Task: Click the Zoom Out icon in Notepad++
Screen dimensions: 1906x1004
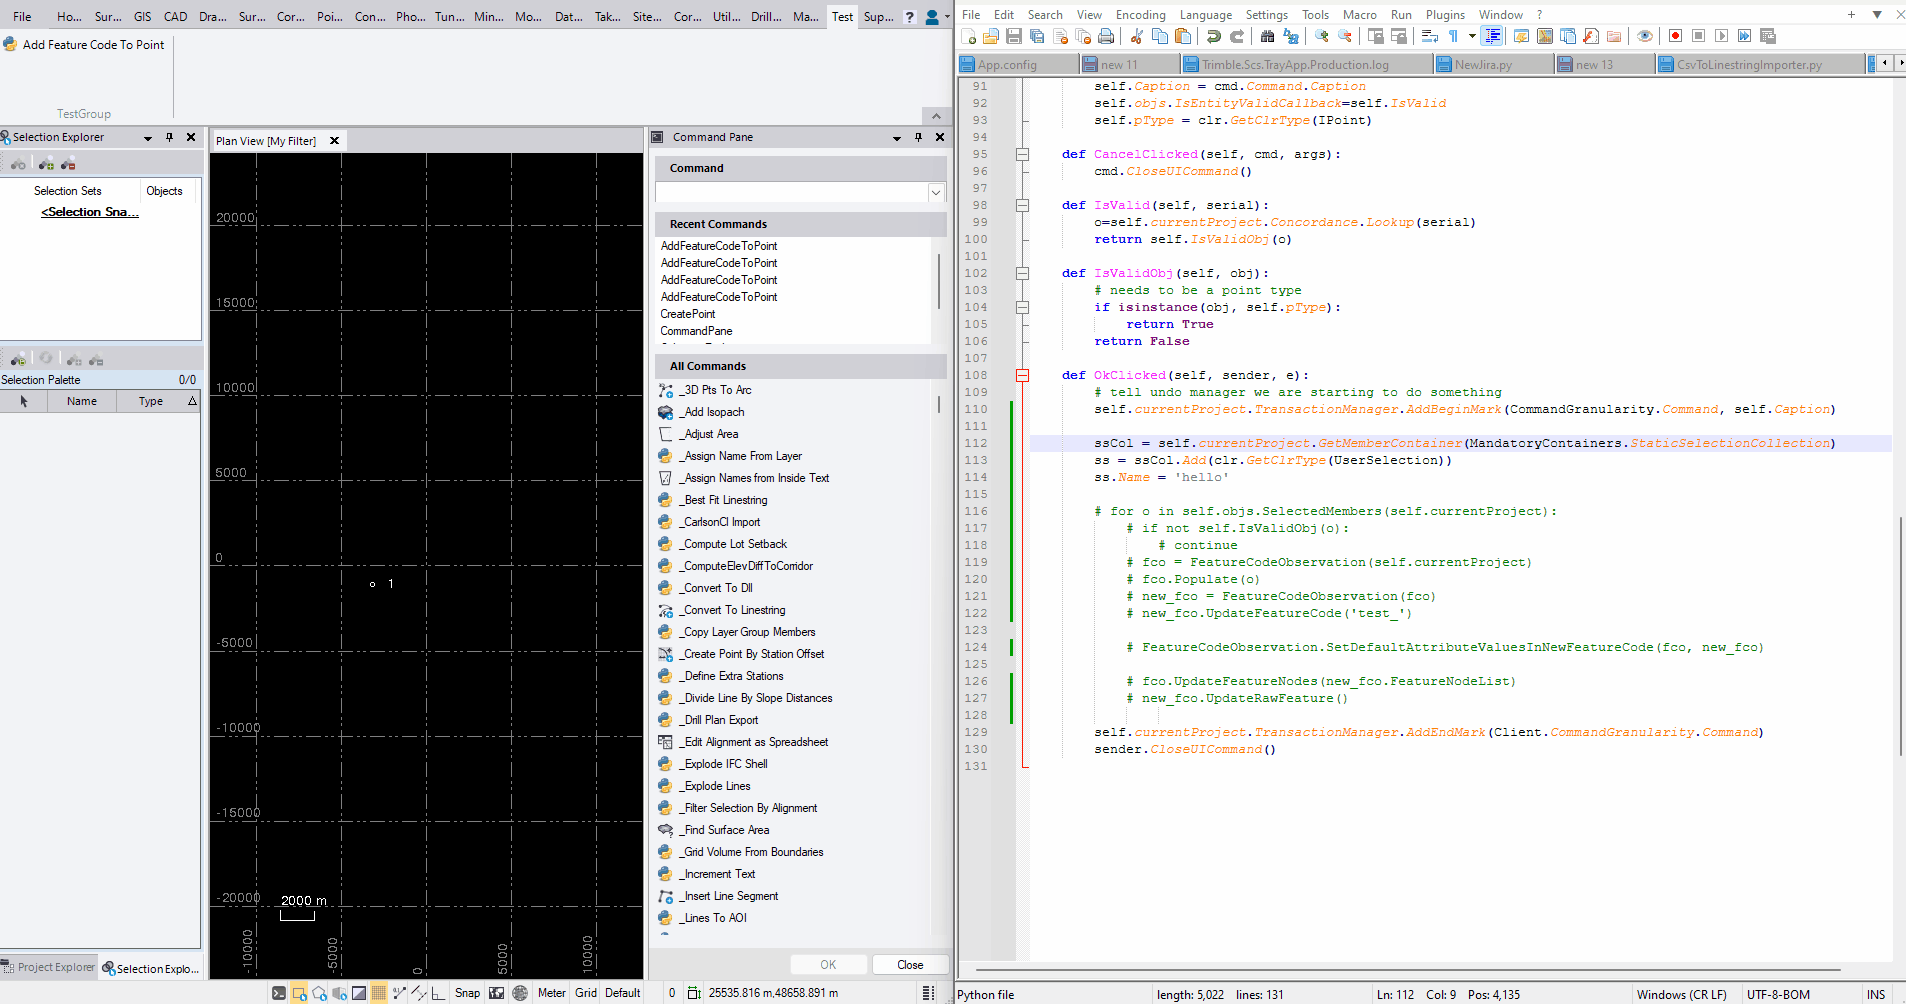Action: click(1345, 36)
